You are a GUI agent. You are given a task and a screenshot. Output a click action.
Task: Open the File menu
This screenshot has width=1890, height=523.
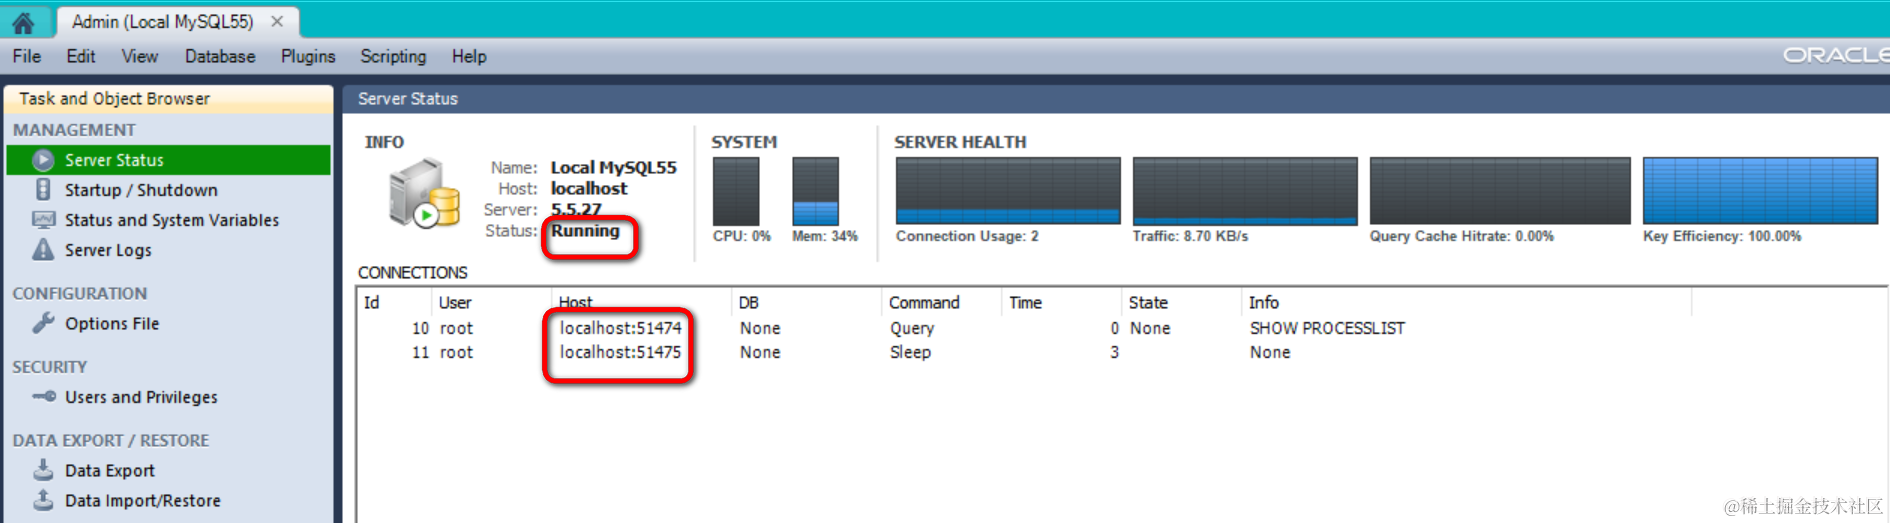pyautogui.click(x=27, y=56)
